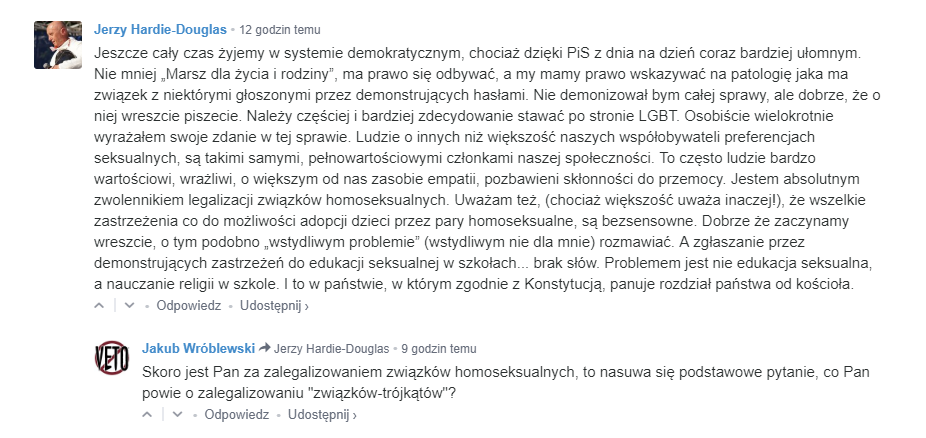Image resolution: width=926 pixels, height=438 pixels.
Task: Click the last line of Jakub's reply text
Action: click(299, 392)
